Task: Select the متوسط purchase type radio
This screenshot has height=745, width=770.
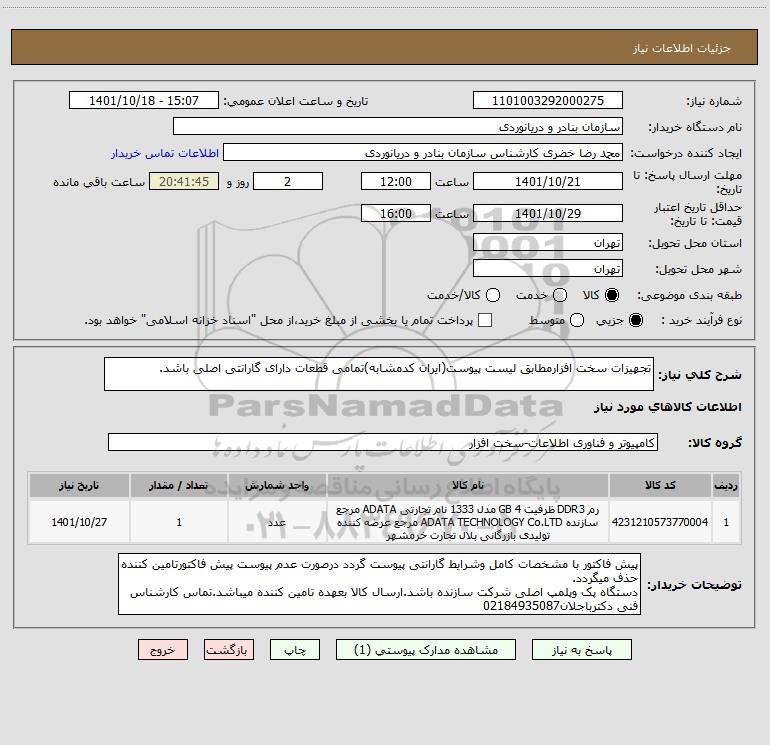Action: click(577, 320)
